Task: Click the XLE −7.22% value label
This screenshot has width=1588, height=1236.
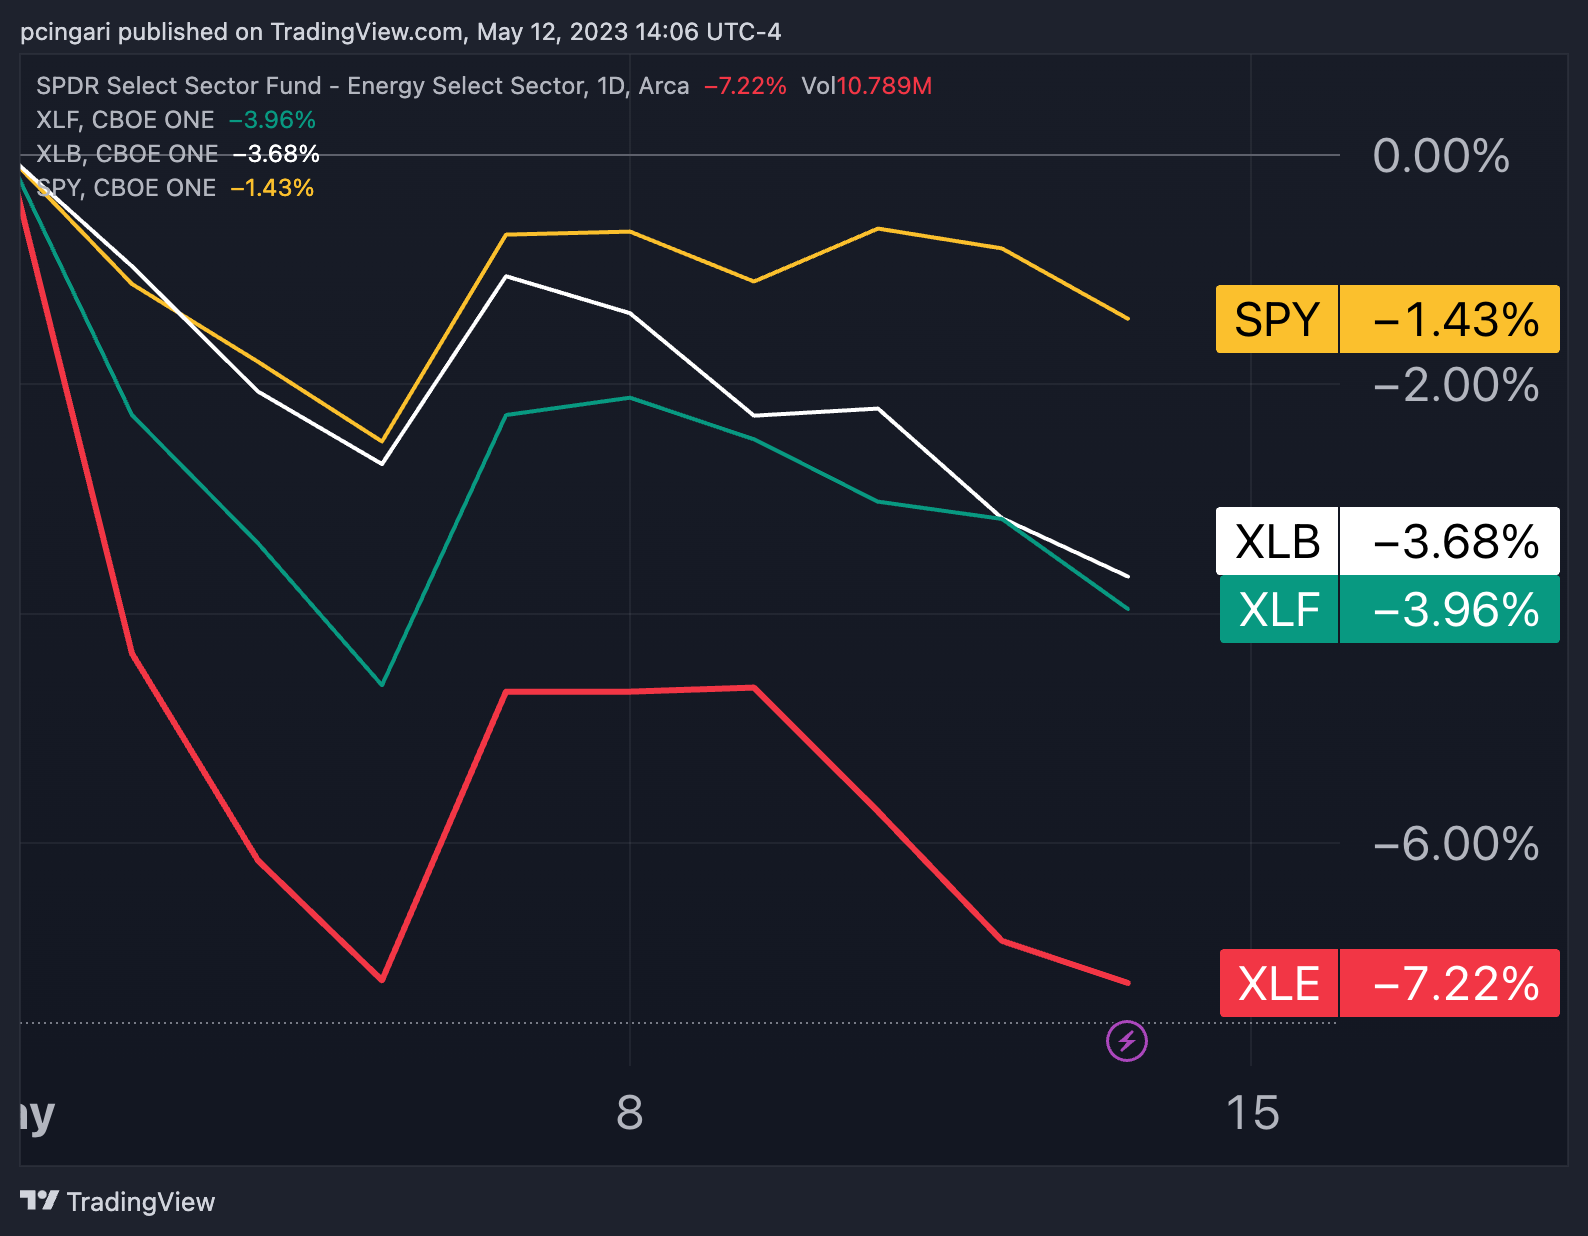Action: pyautogui.click(x=1450, y=983)
